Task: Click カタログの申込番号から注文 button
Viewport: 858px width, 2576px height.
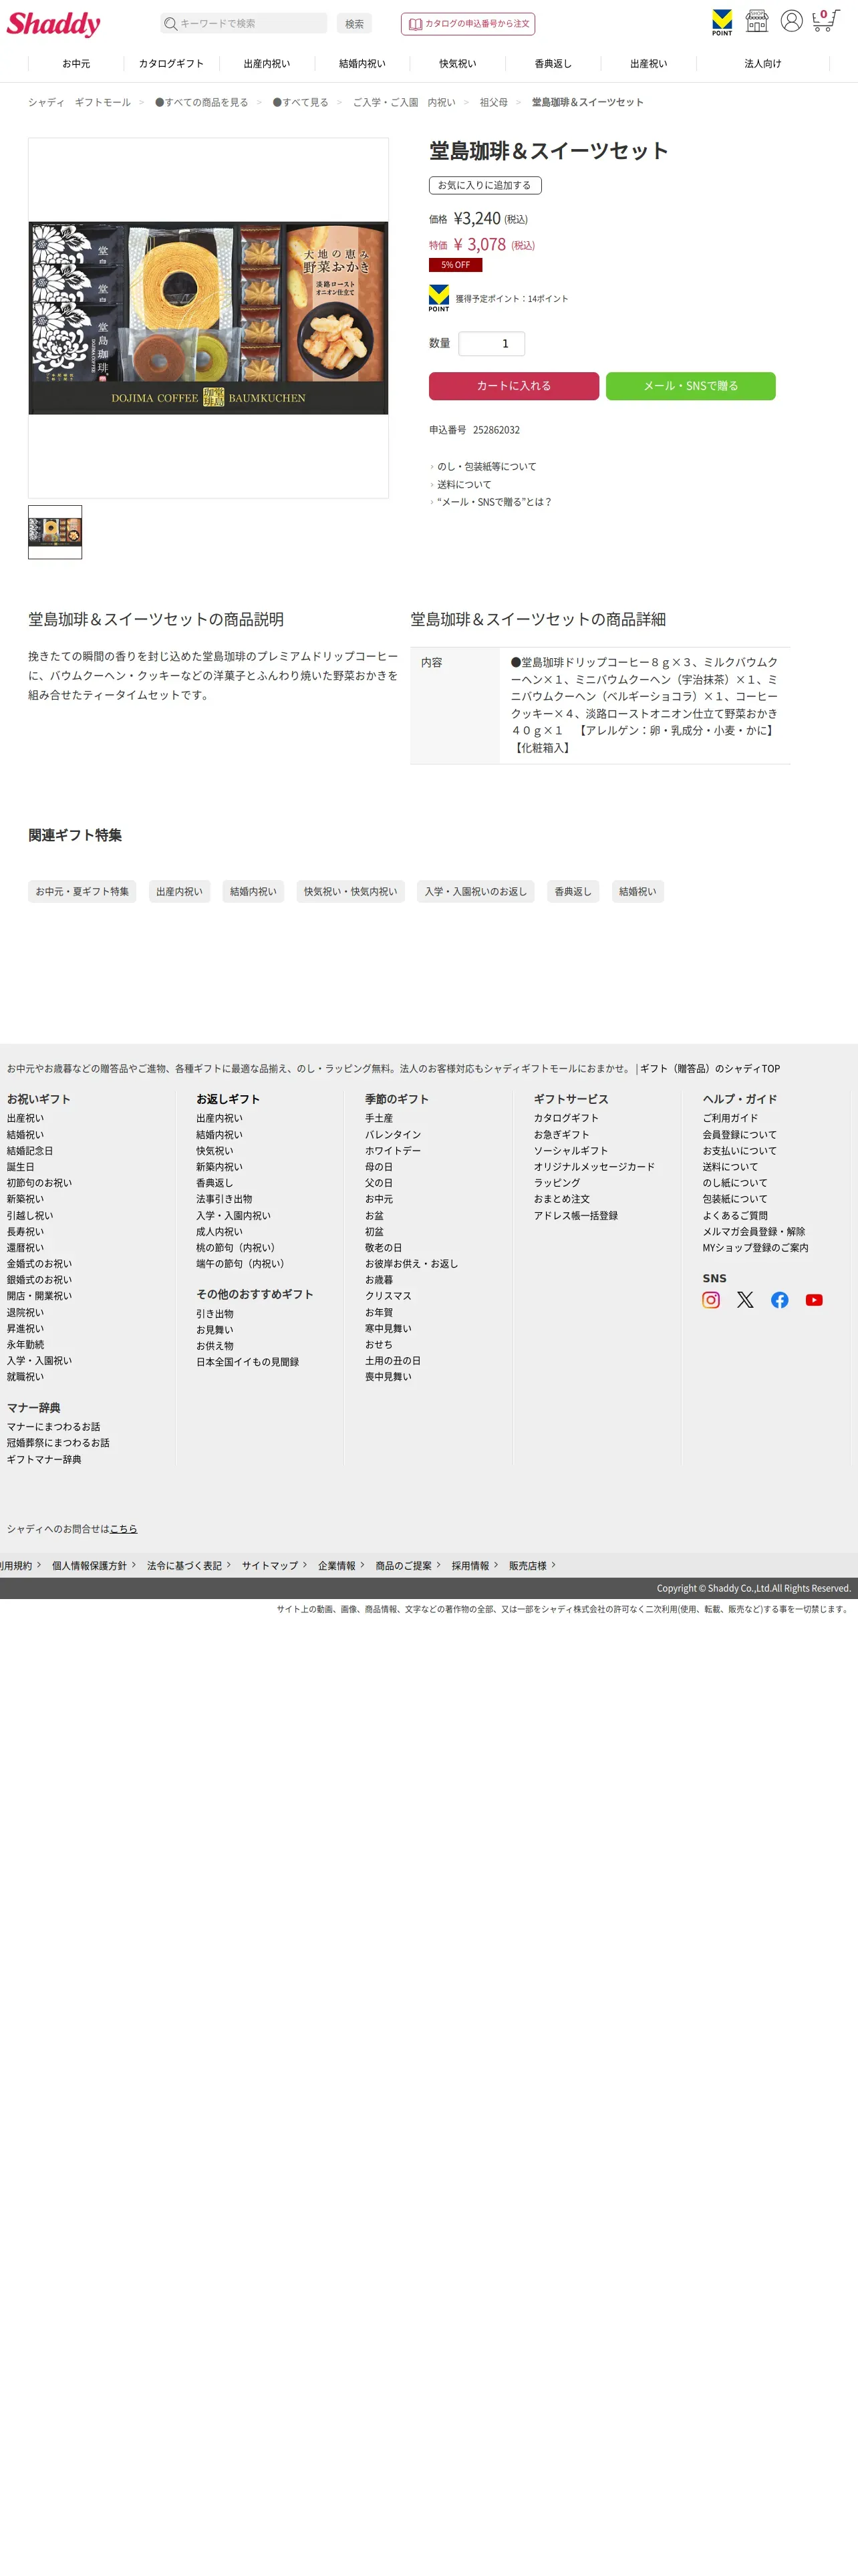Action: click(x=468, y=24)
